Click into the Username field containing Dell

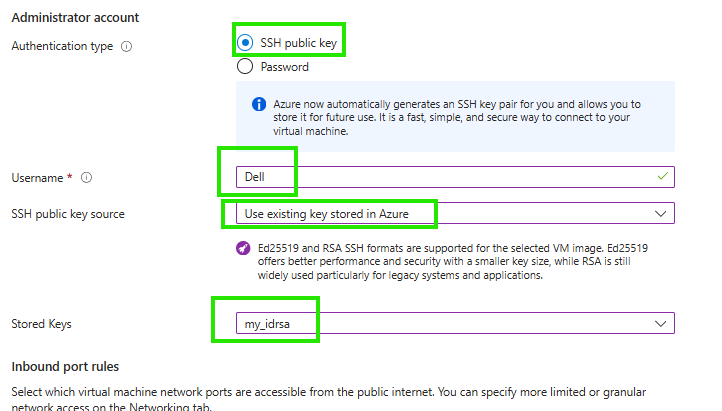[x=450, y=177]
